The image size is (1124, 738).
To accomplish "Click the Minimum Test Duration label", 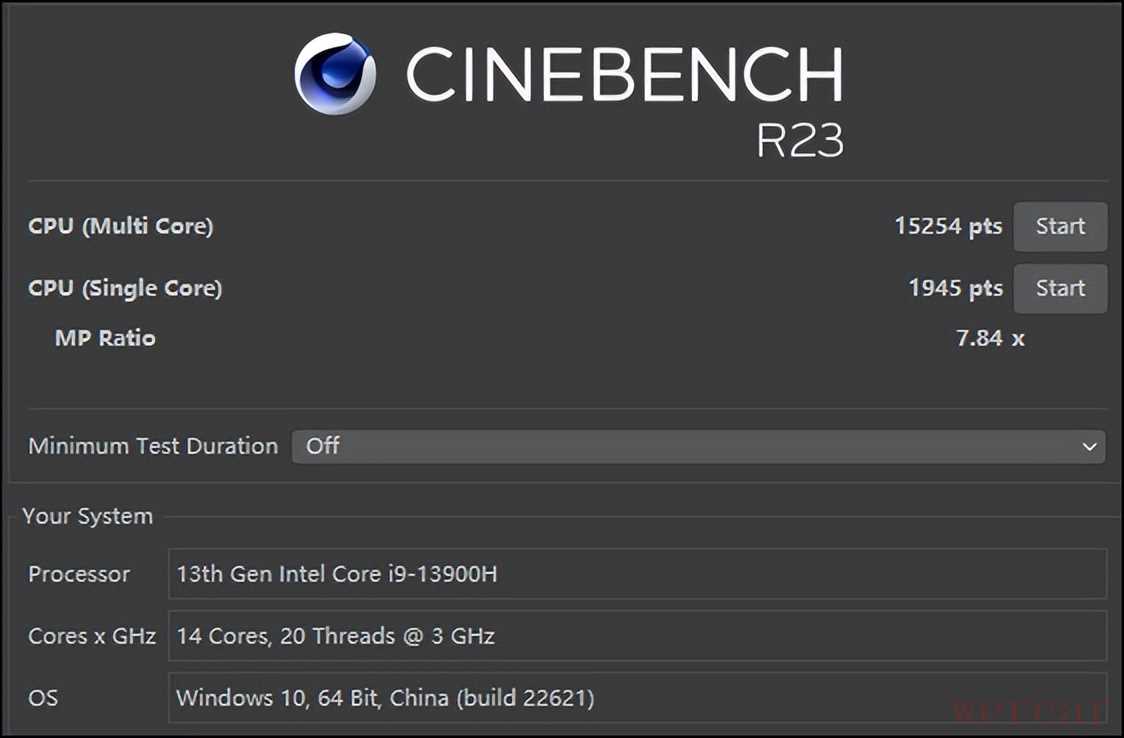I will click(153, 446).
